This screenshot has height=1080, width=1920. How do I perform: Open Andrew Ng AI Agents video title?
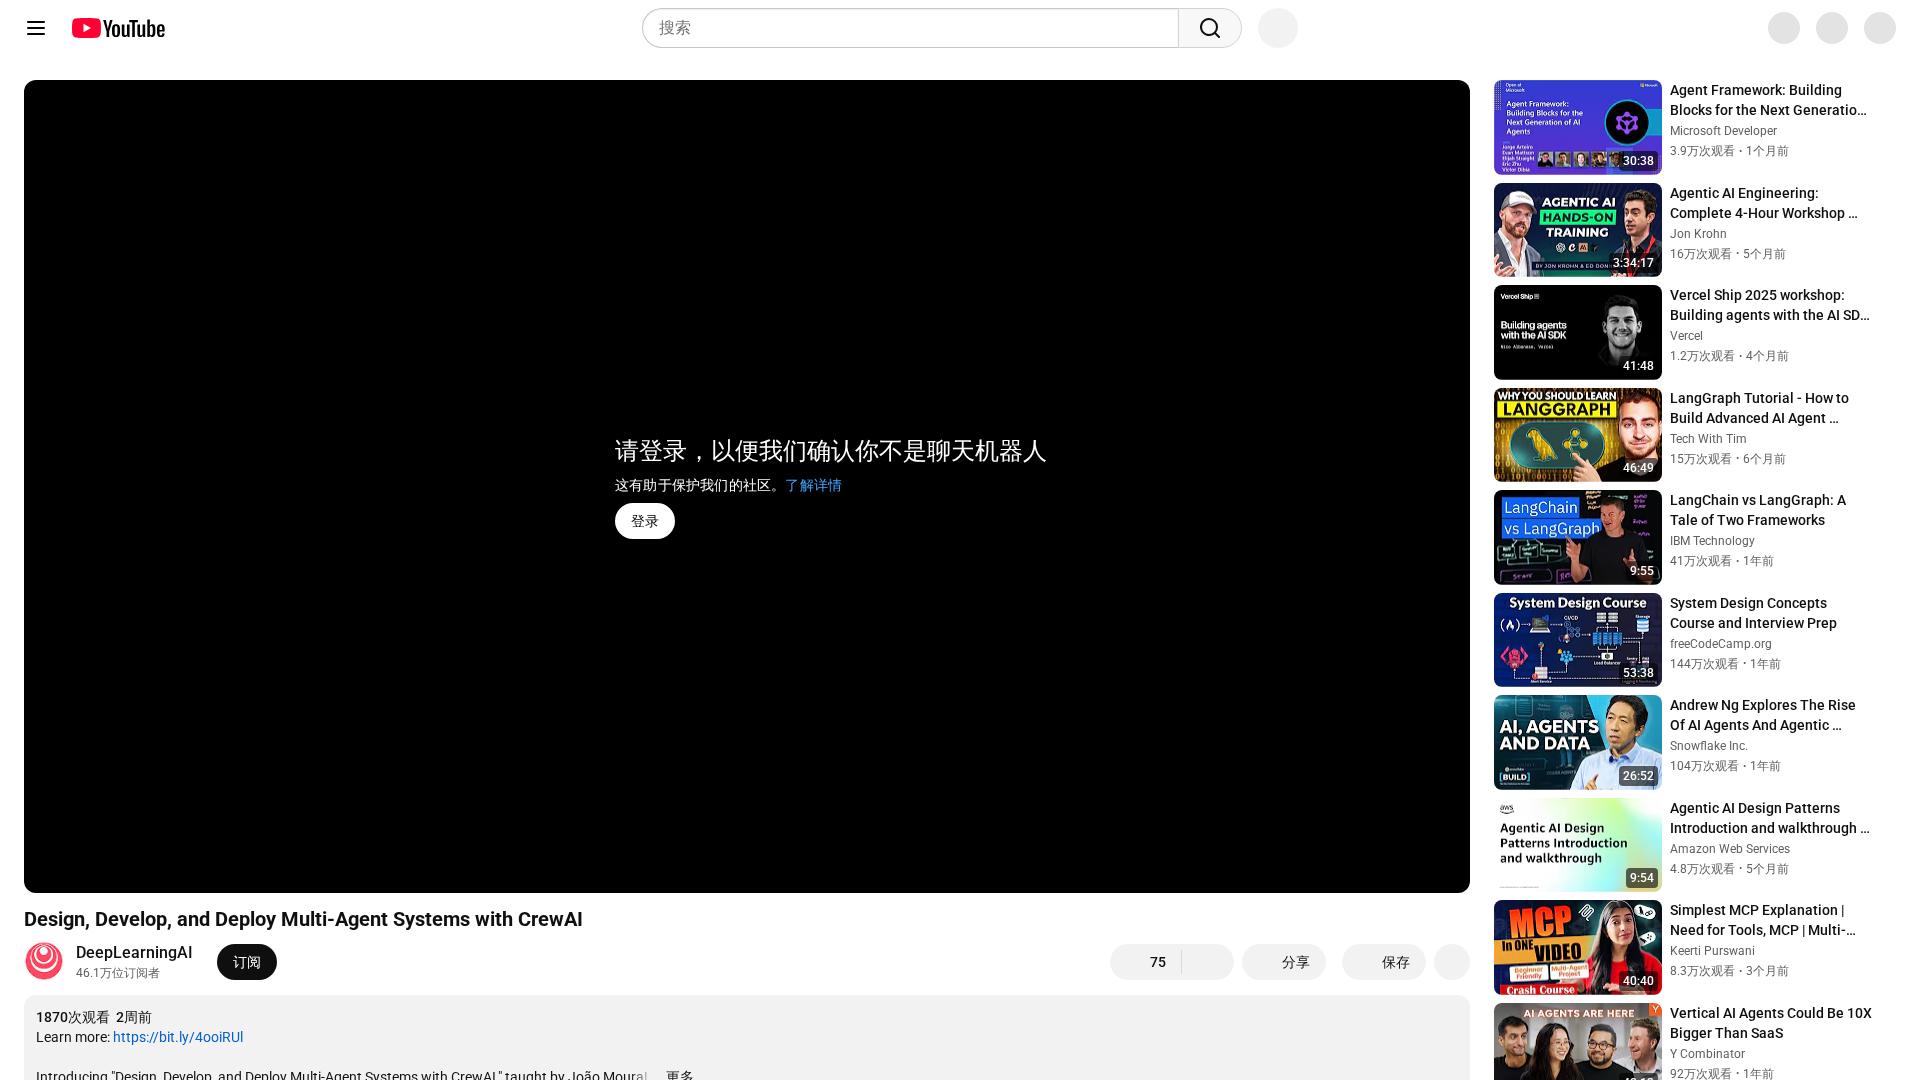point(1762,715)
